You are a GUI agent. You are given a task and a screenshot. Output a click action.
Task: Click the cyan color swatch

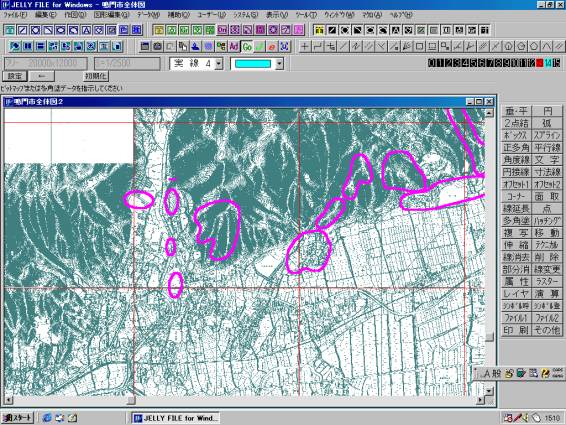(253, 64)
